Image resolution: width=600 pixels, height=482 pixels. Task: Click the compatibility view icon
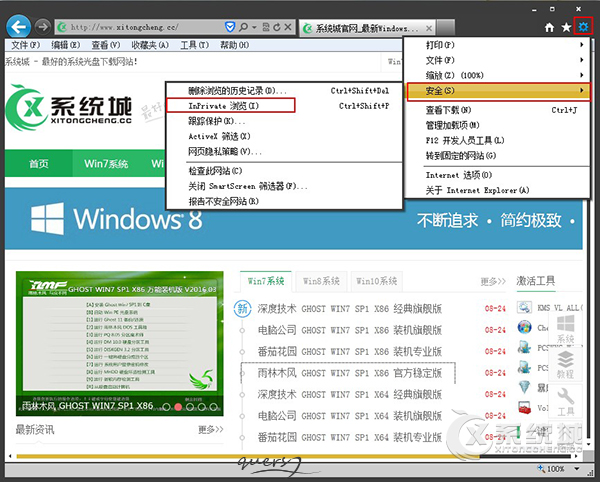[266, 27]
